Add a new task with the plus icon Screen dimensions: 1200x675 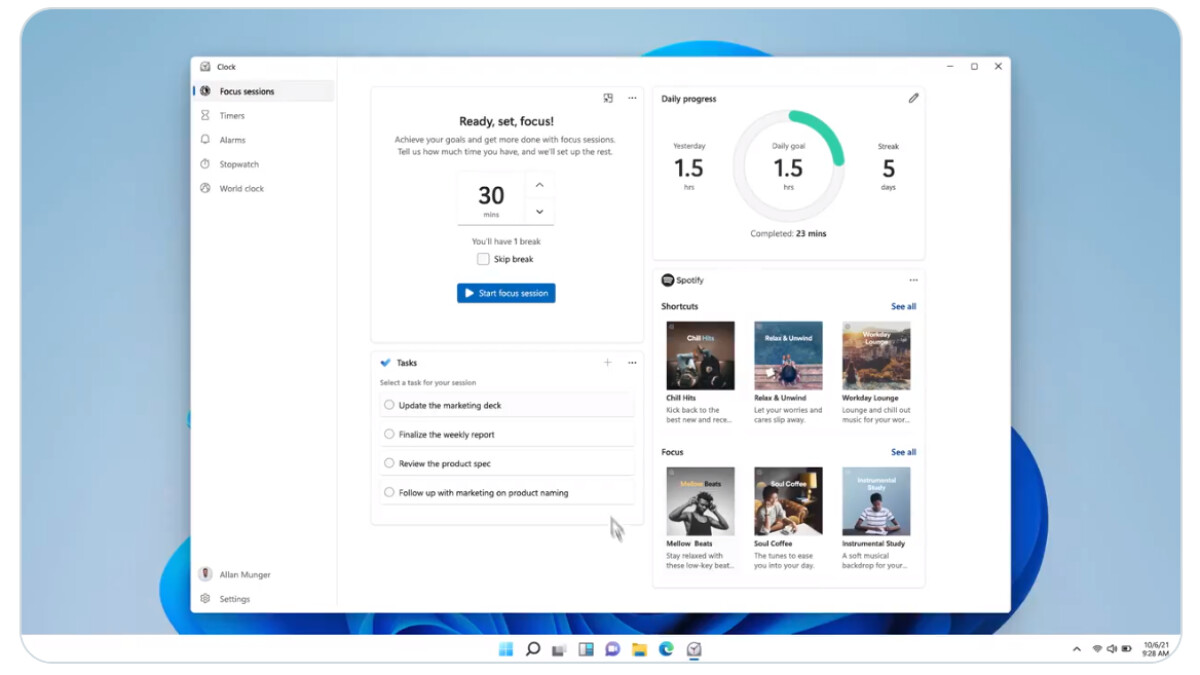point(607,362)
